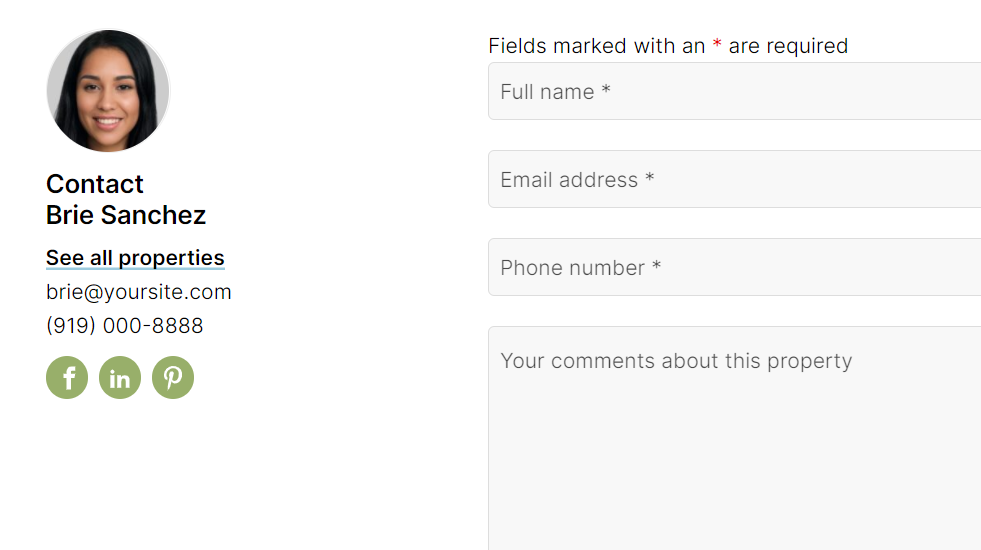Screen dimensions: 981x550
Task: Click the red asterisk in required notice
Action: coord(717,44)
